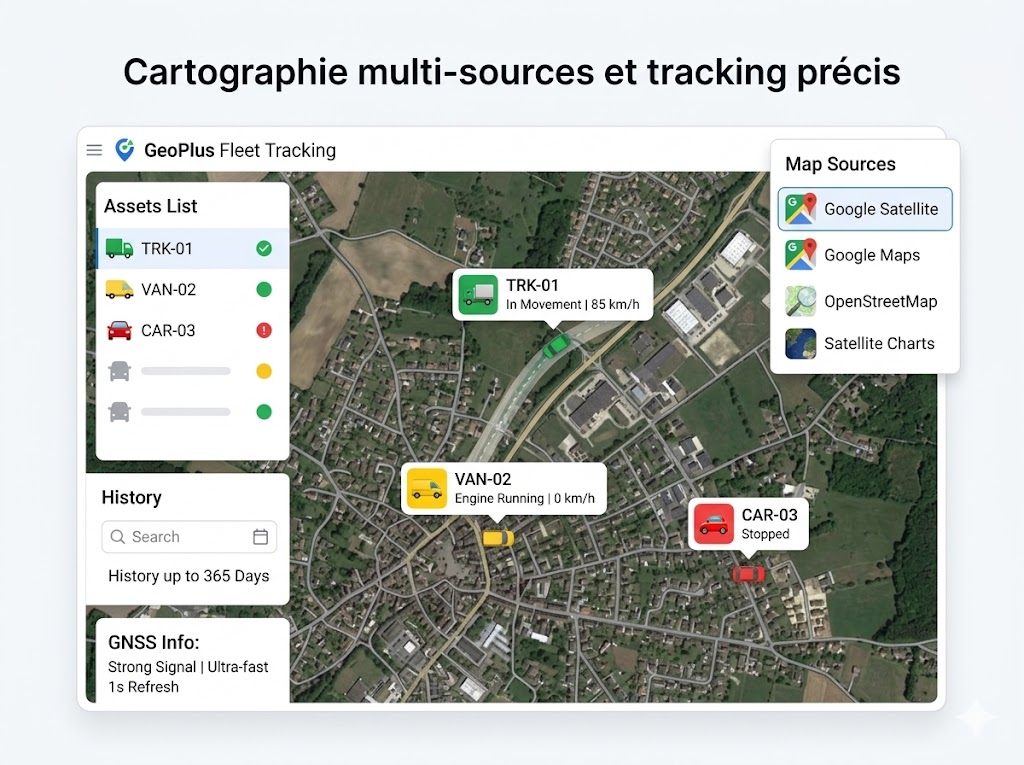Click the green status dot in the last asset row
Image resolution: width=1024 pixels, height=765 pixels.
point(264,412)
